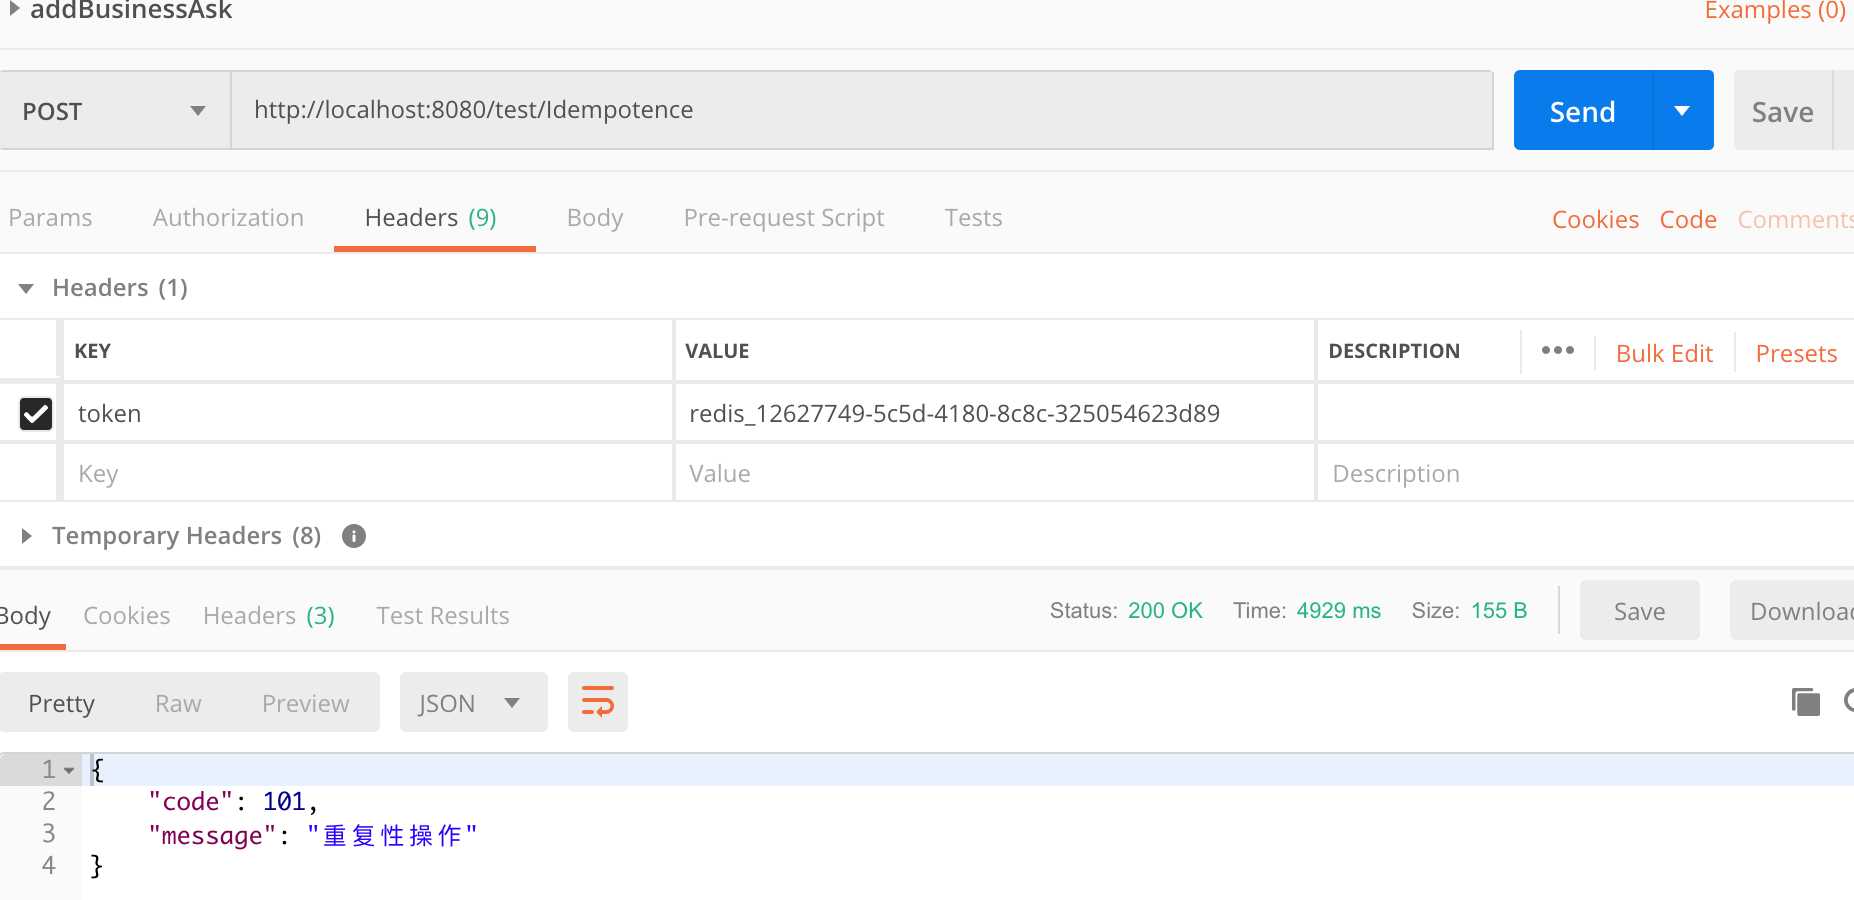
Task: Save the response with the response Save button
Action: pos(1639,611)
